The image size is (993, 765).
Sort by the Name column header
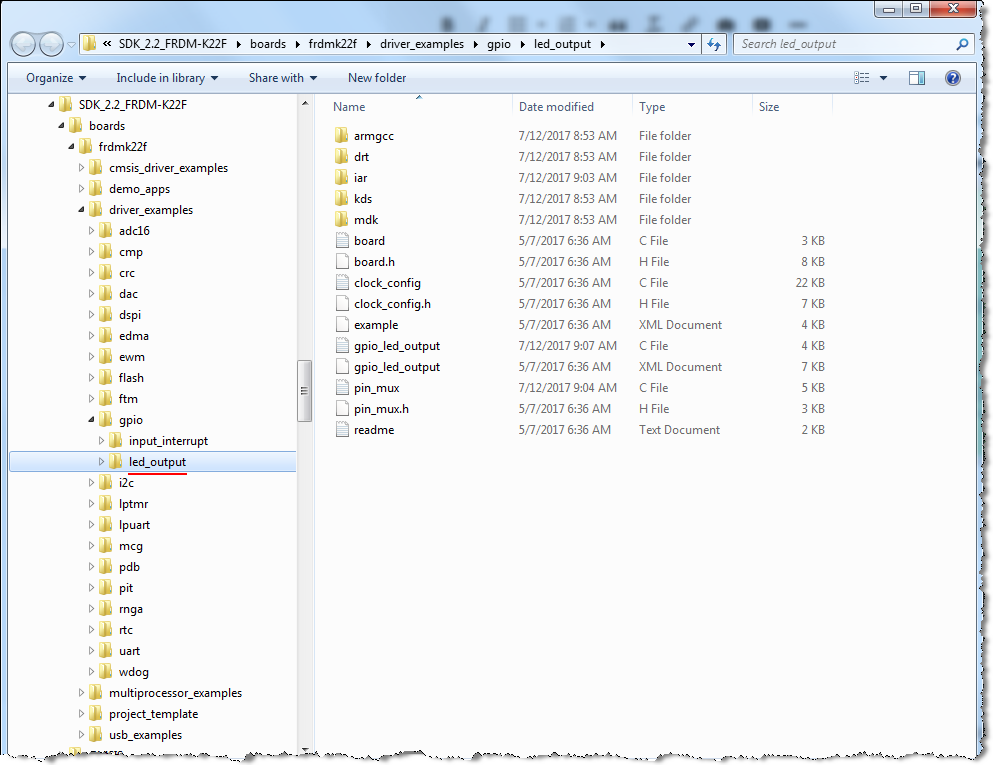349,107
